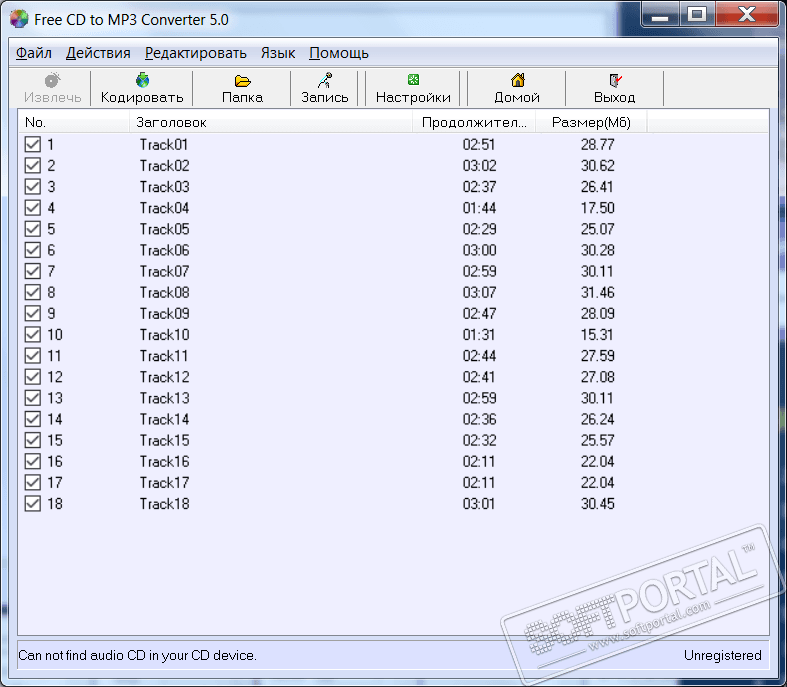Toggle checkbox for track 3
This screenshot has width=787, height=687.
click(x=33, y=186)
